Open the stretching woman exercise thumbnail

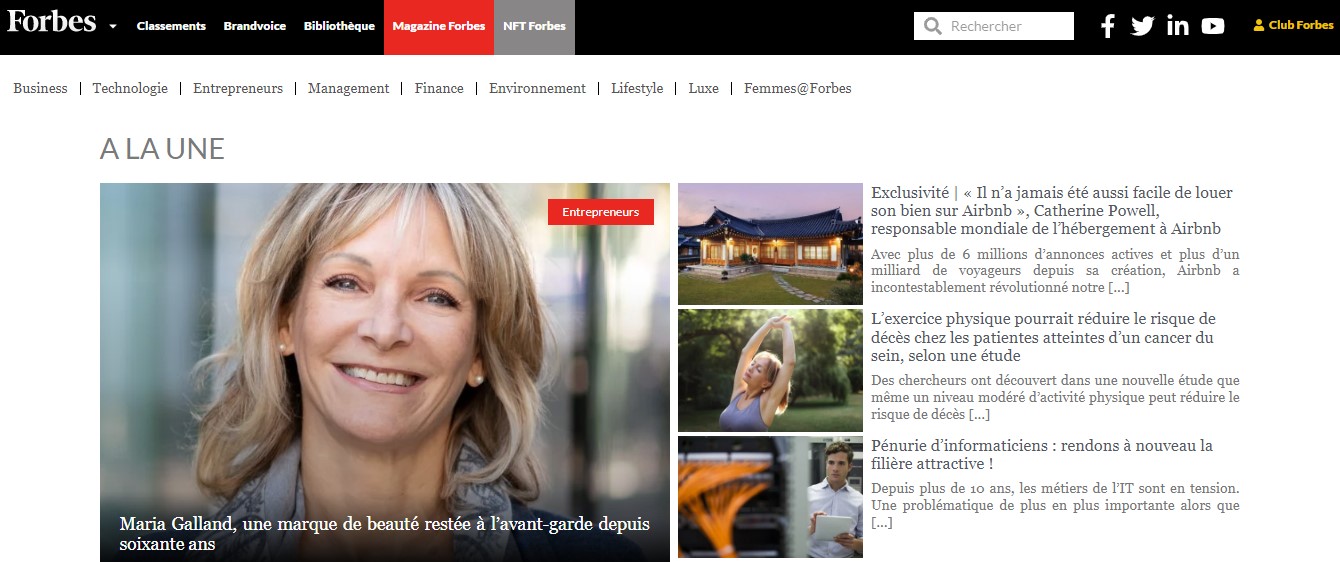pyautogui.click(x=770, y=370)
